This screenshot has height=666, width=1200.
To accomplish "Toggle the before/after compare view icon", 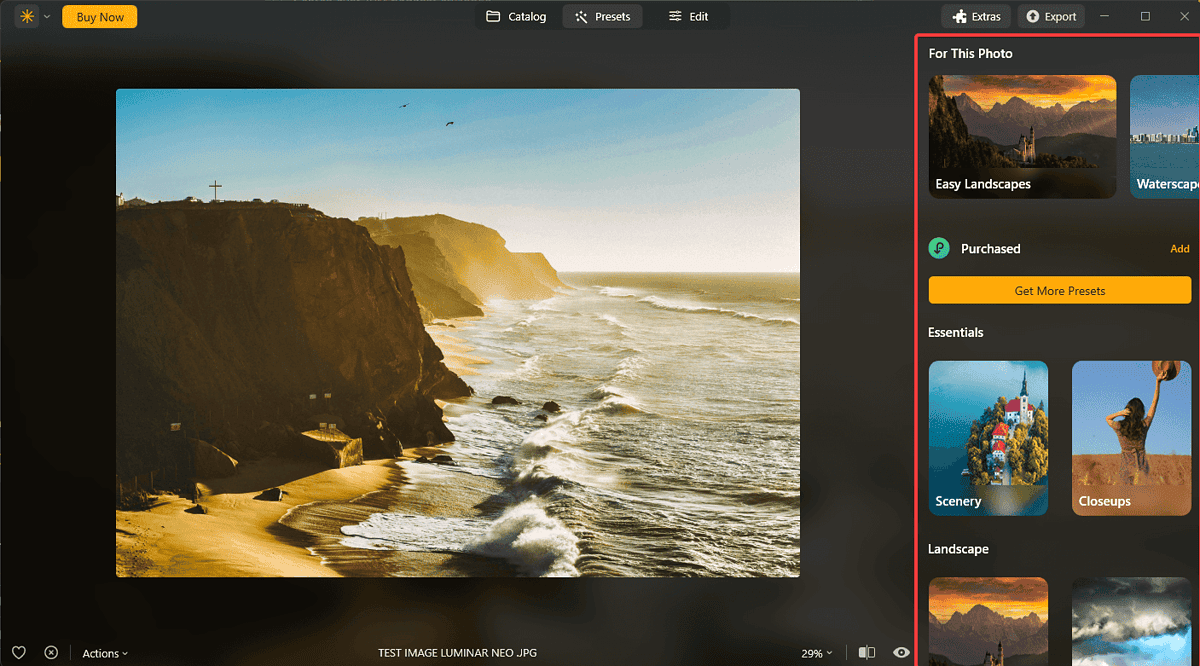I will coord(867,653).
